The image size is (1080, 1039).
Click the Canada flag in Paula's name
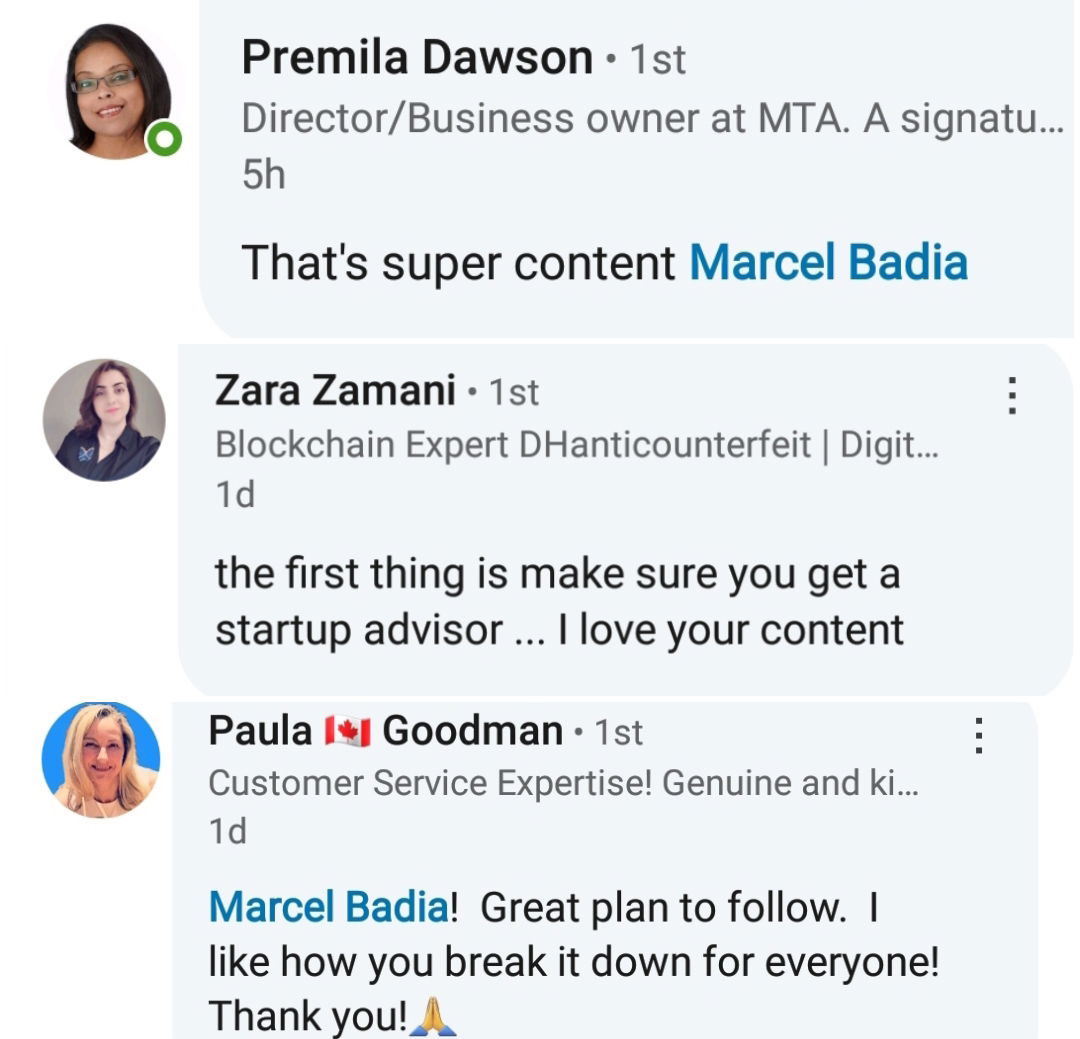tap(347, 732)
